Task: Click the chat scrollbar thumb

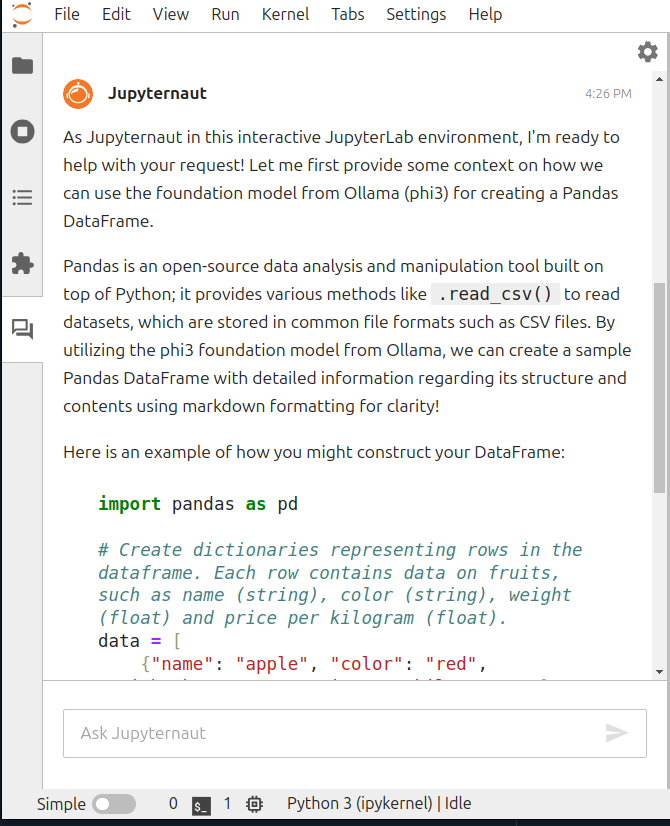Action: click(x=659, y=388)
